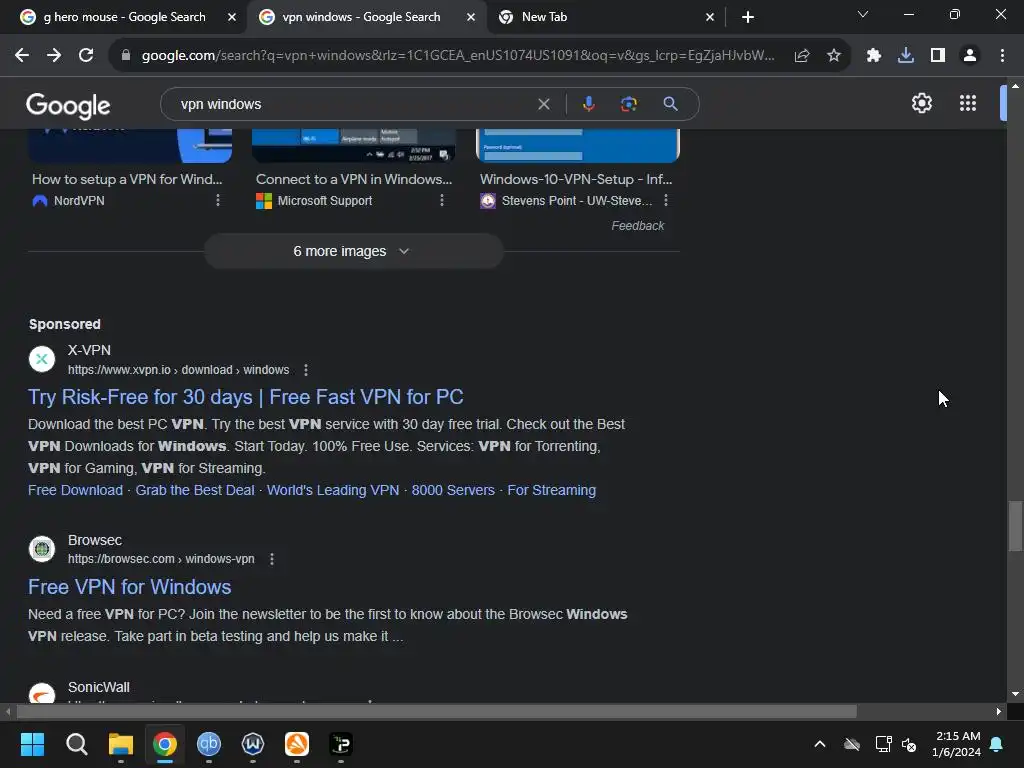Click browsec.com windows-vpn URL text
This screenshot has height=768, width=1024.
[x=161, y=559]
